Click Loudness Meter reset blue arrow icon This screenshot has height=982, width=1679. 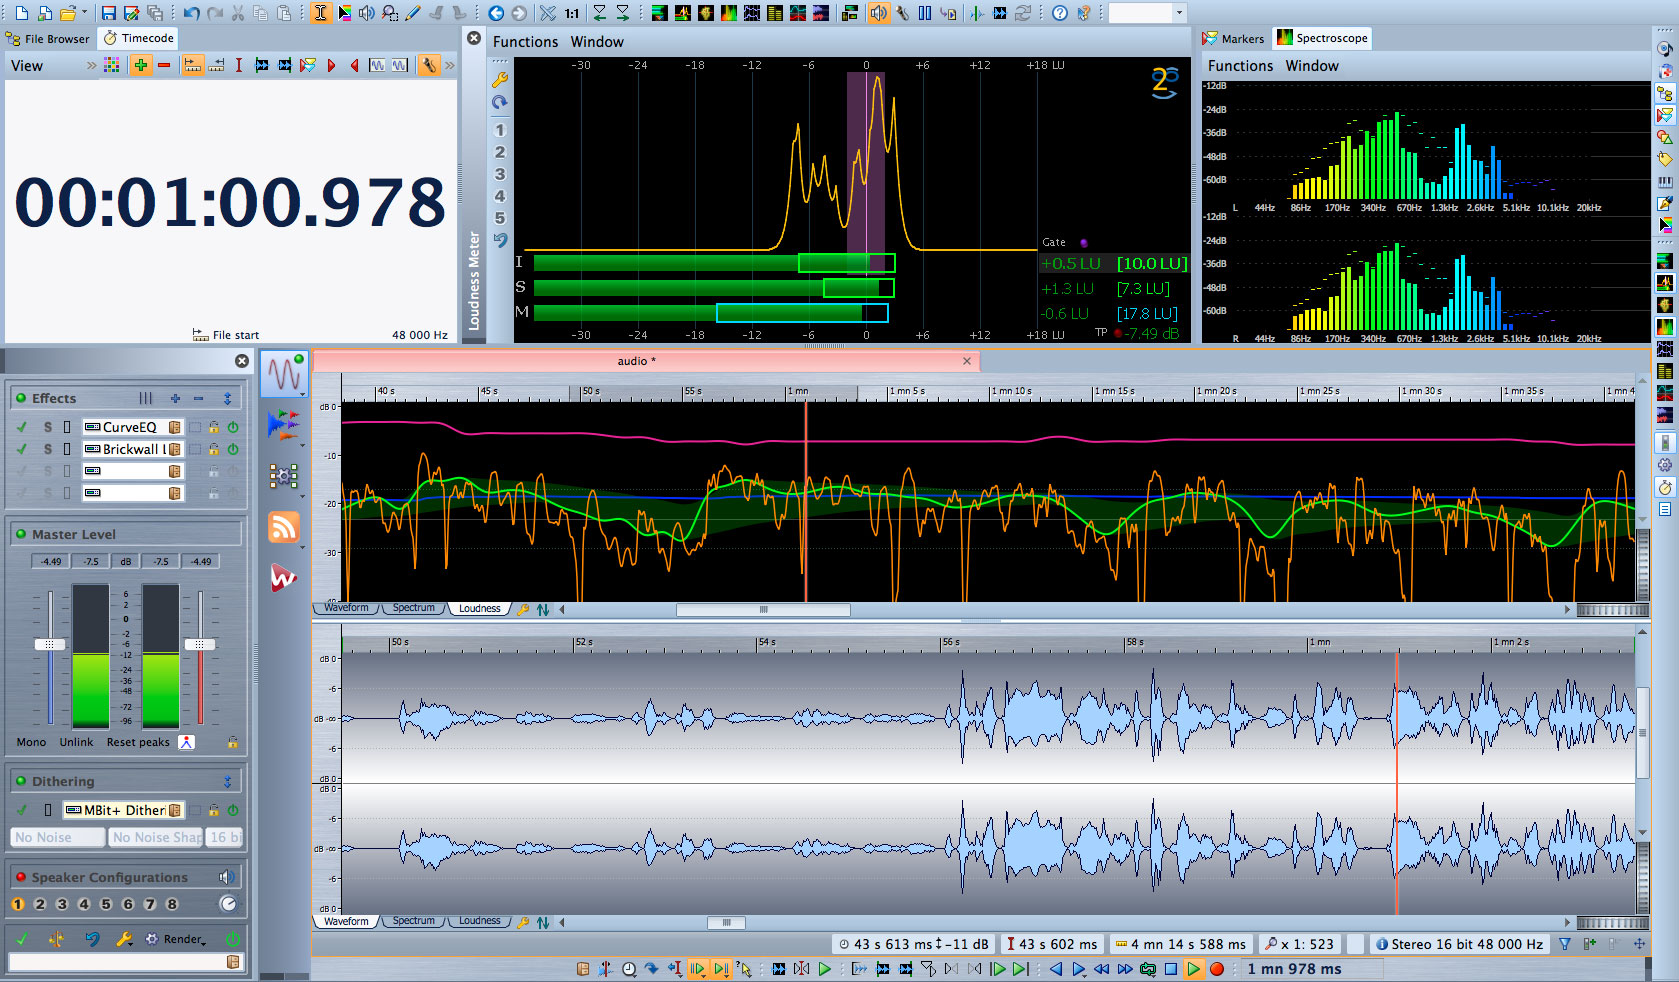click(500, 102)
